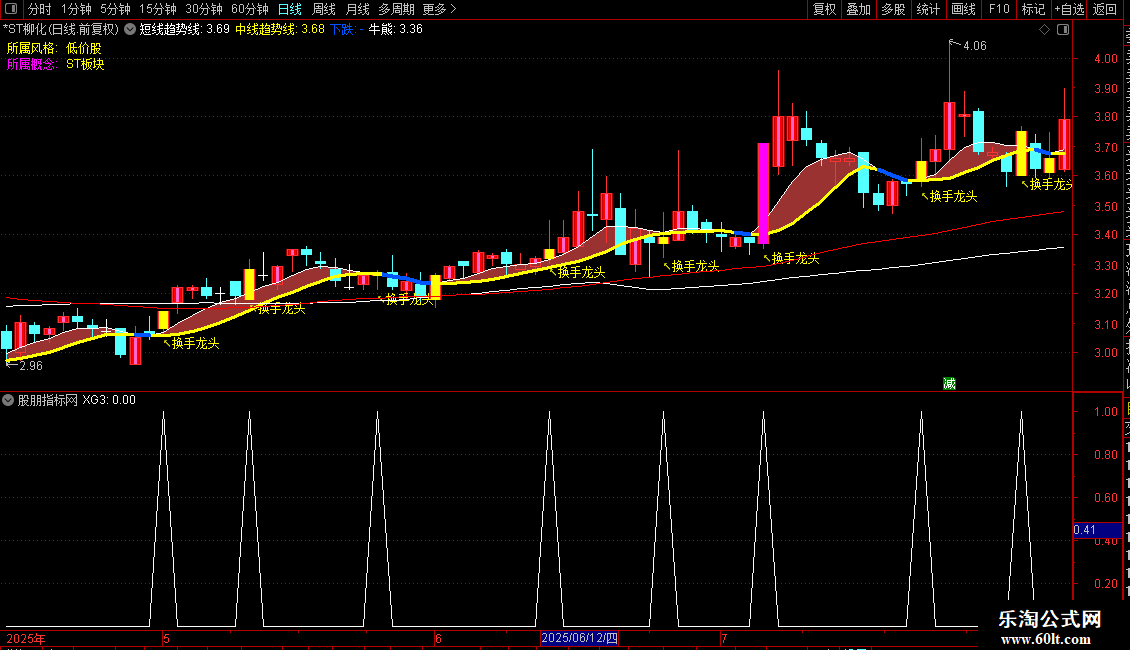Open the 复权 adjustment option
1130x650 pixels.
[824, 9]
